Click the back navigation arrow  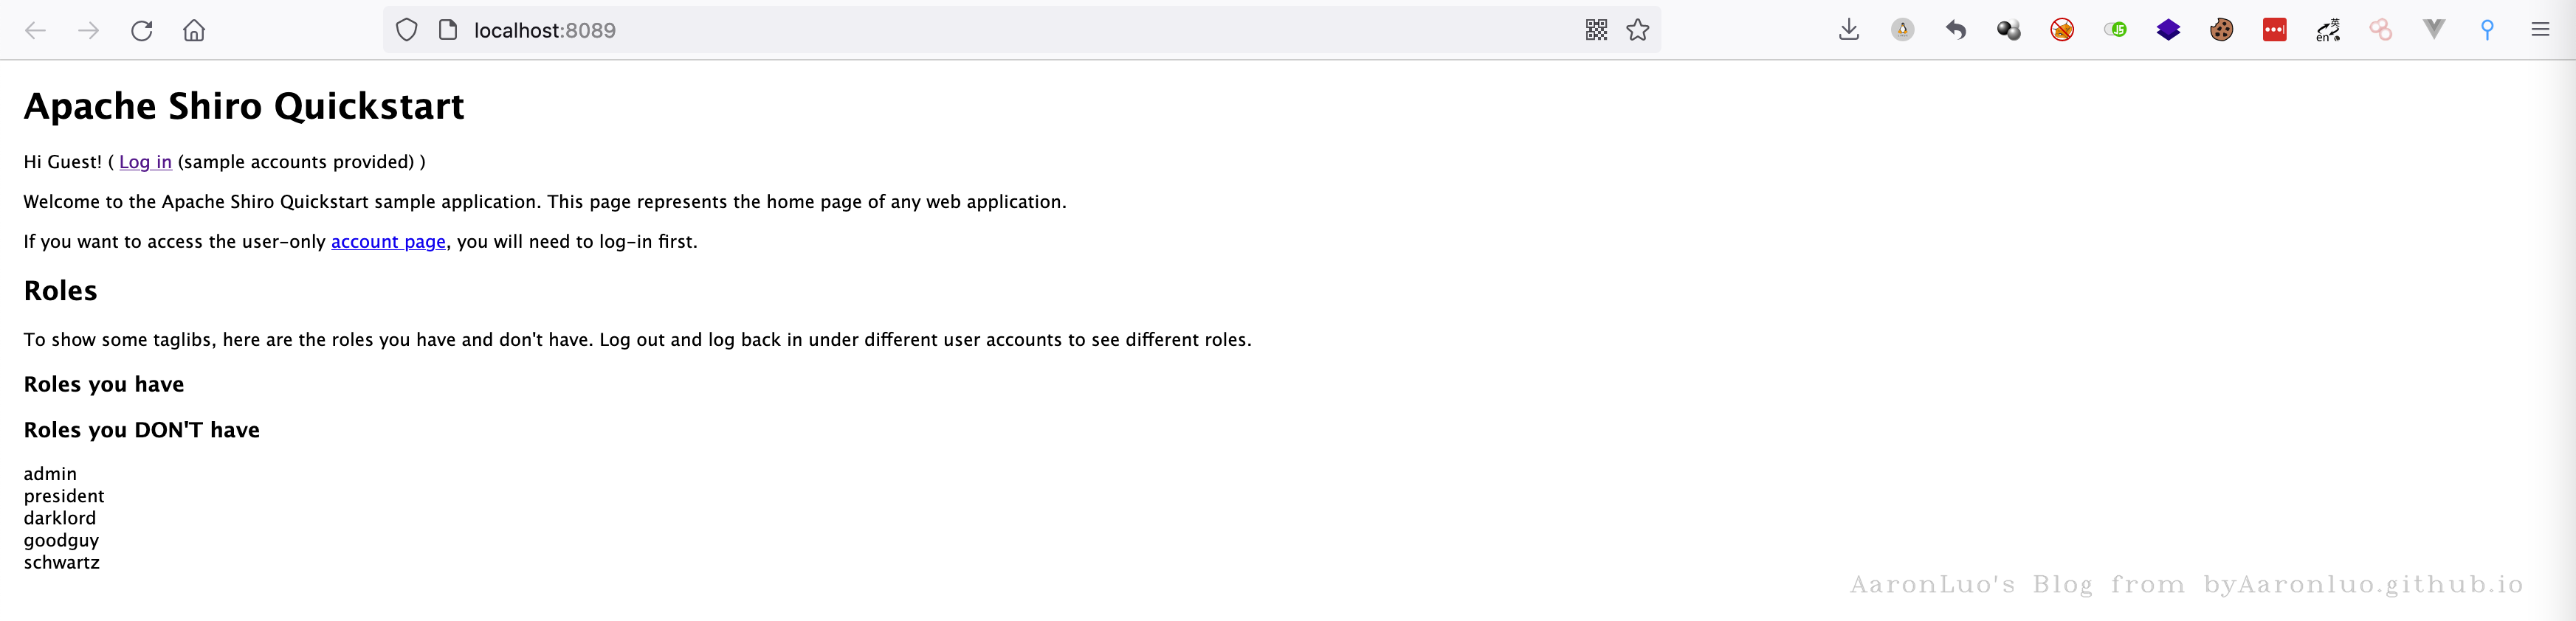(x=36, y=30)
